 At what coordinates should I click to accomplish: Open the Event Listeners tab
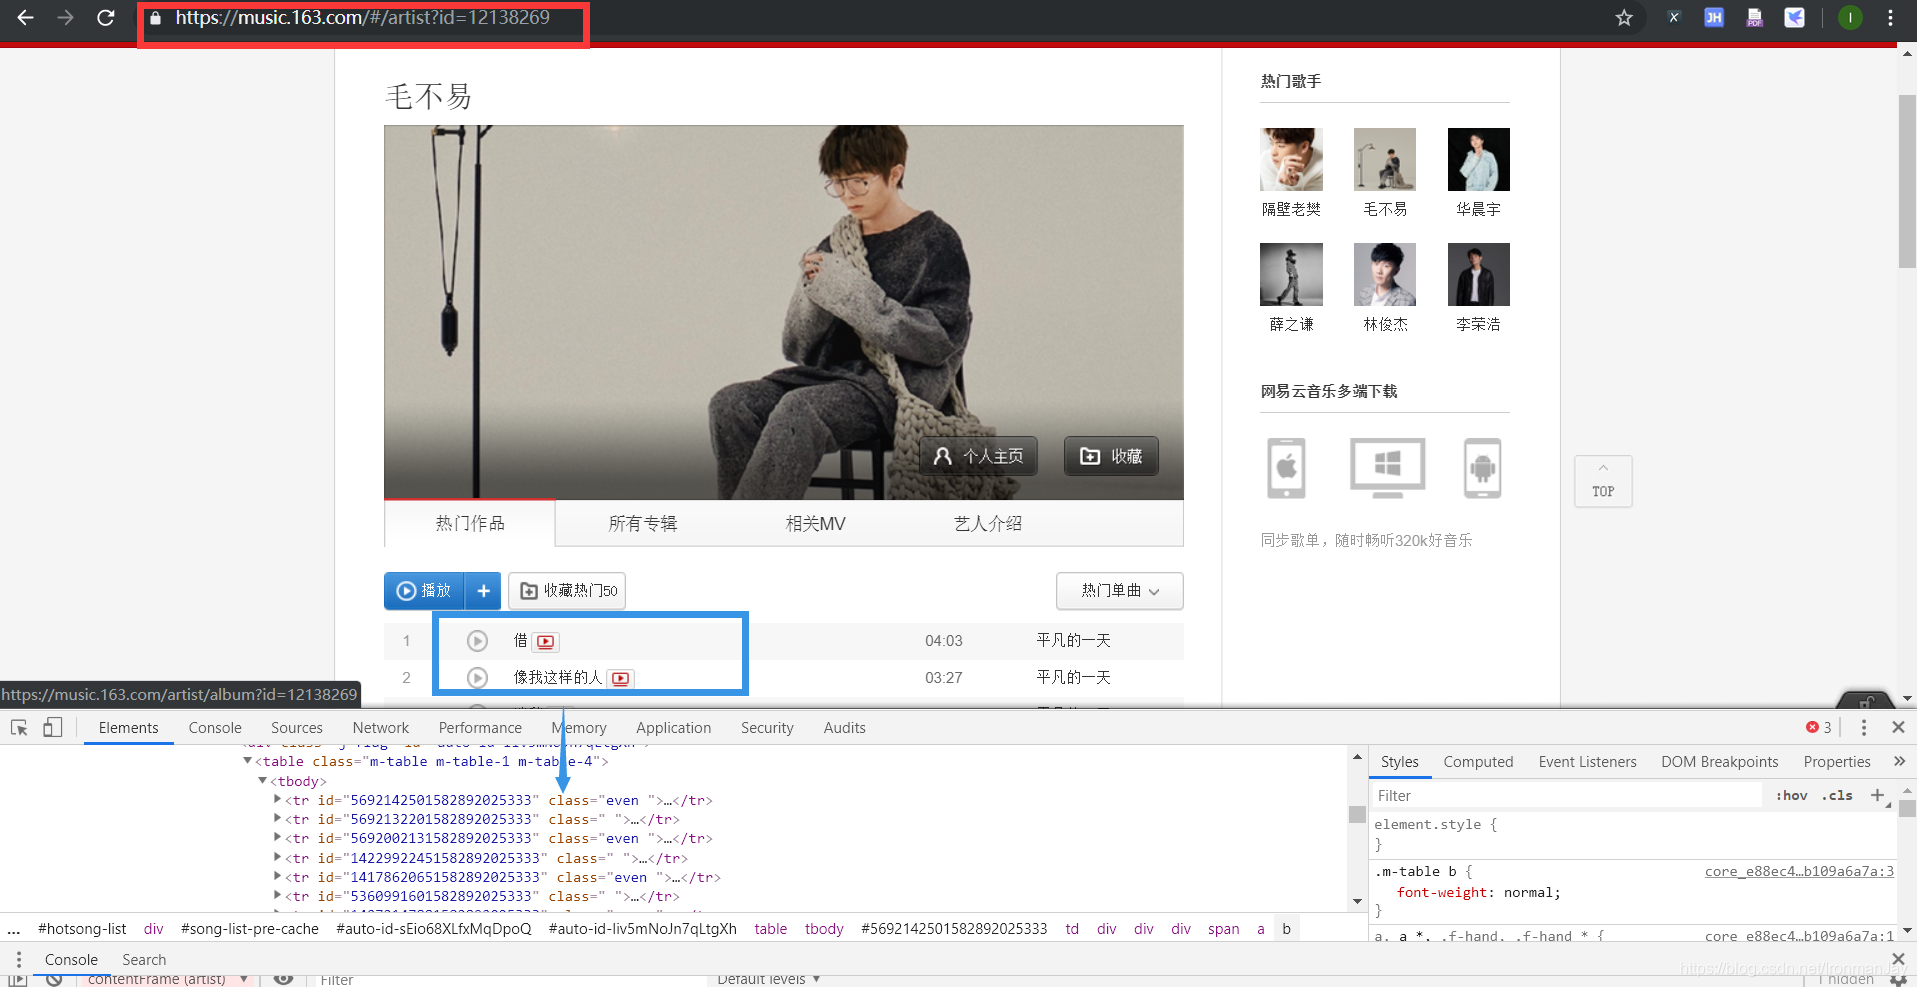[x=1587, y=762]
